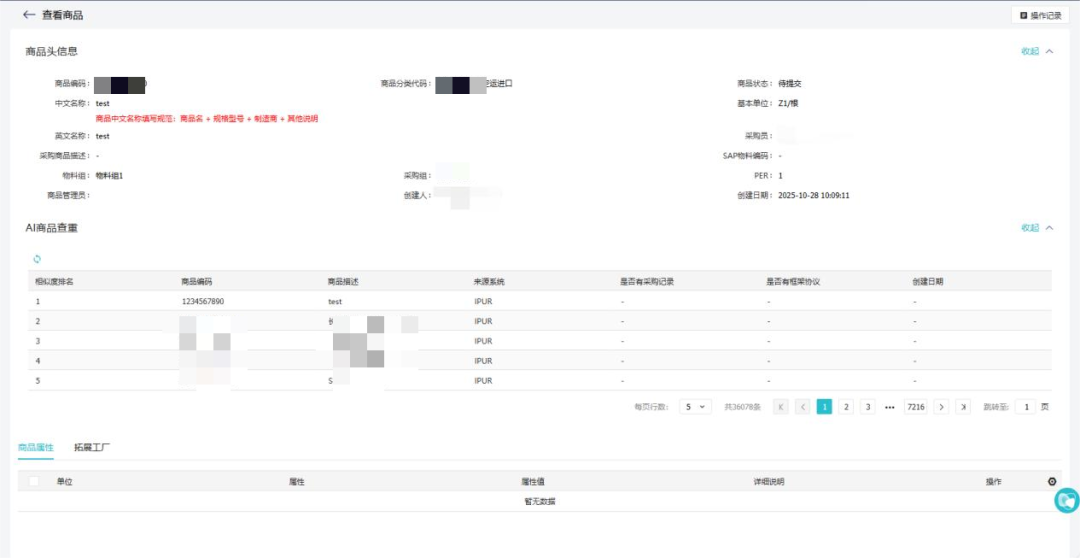Go to page 7216
The image size is (1080, 558).
pyautogui.click(x=915, y=407)
